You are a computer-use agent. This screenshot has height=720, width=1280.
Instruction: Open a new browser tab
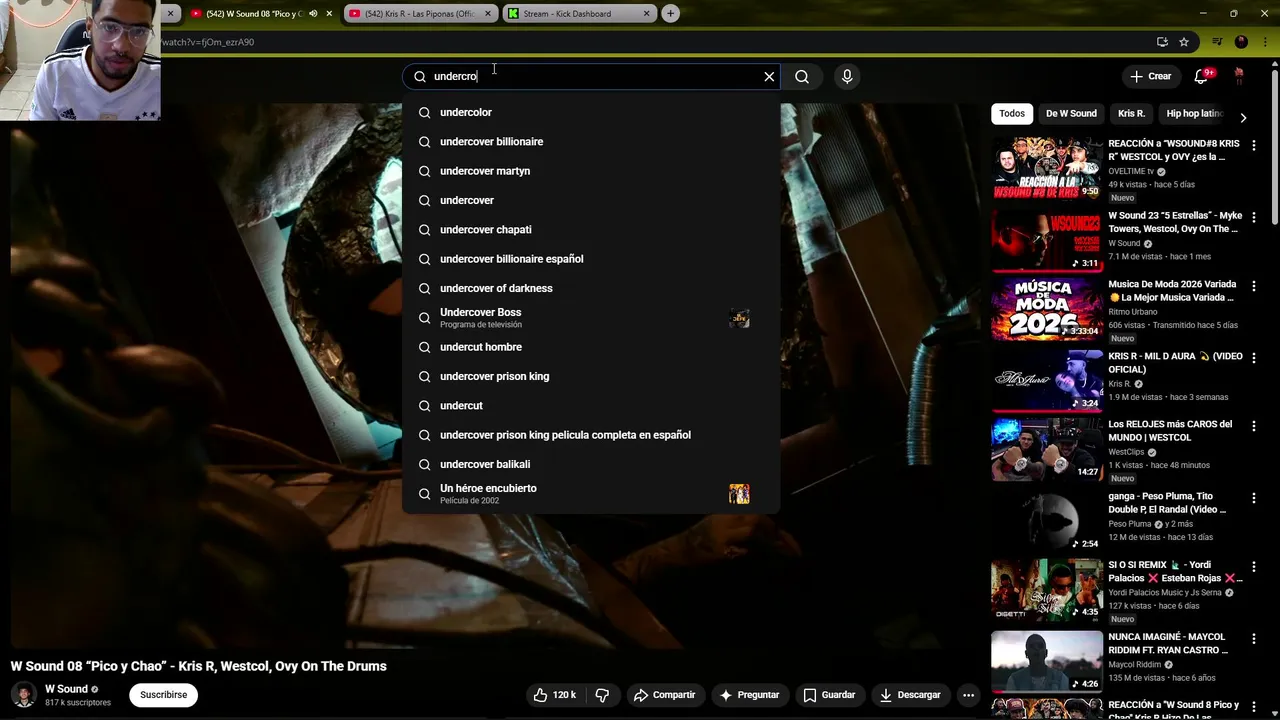pos(670,14)
